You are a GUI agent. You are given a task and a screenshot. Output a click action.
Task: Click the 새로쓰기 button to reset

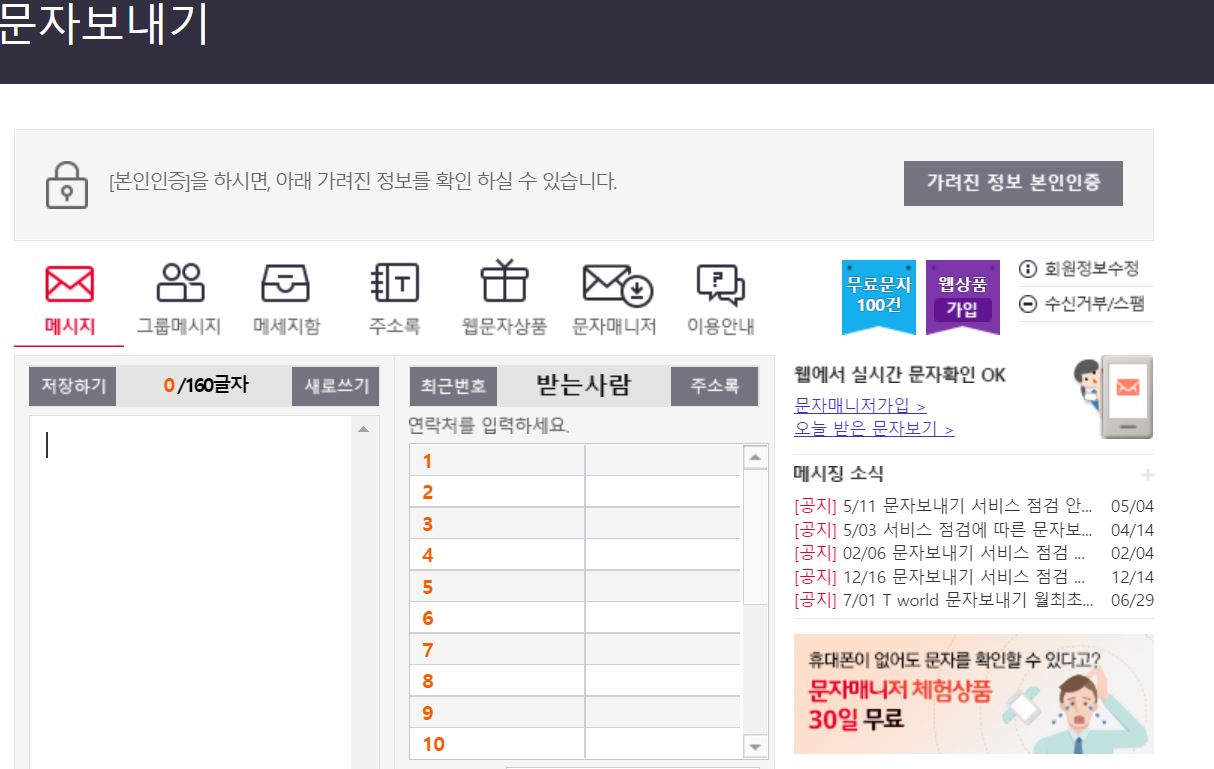pos(335,385)
